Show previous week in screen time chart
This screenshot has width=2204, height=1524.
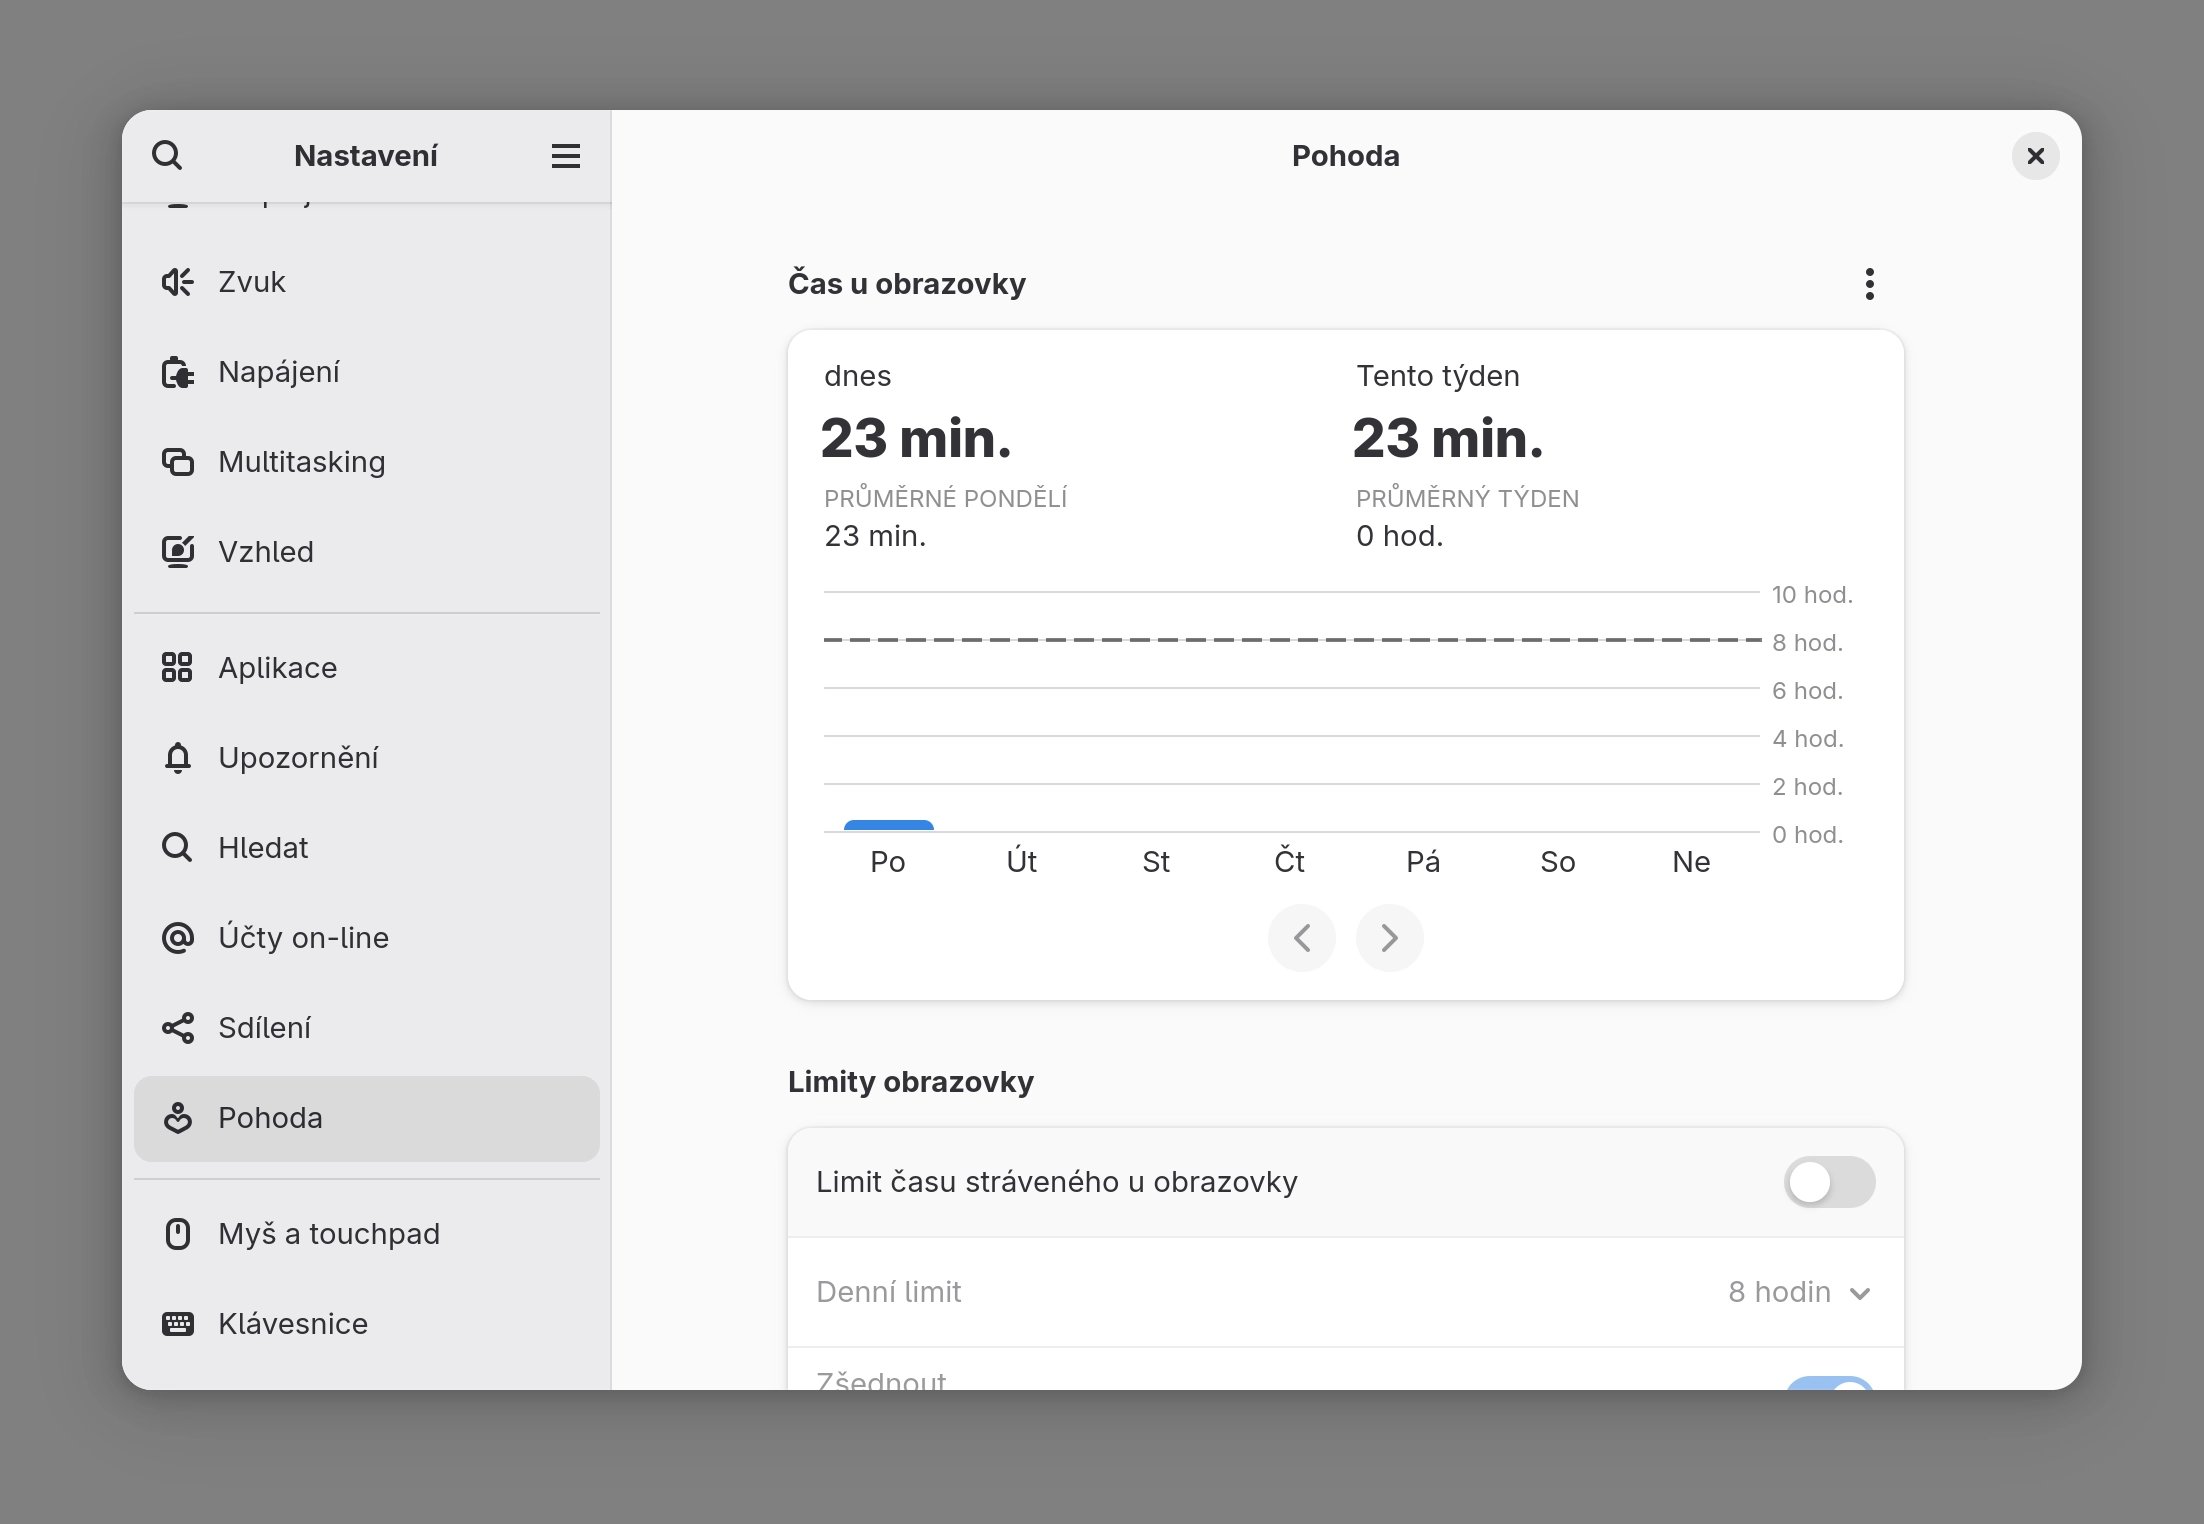(x=1301, y=938)
